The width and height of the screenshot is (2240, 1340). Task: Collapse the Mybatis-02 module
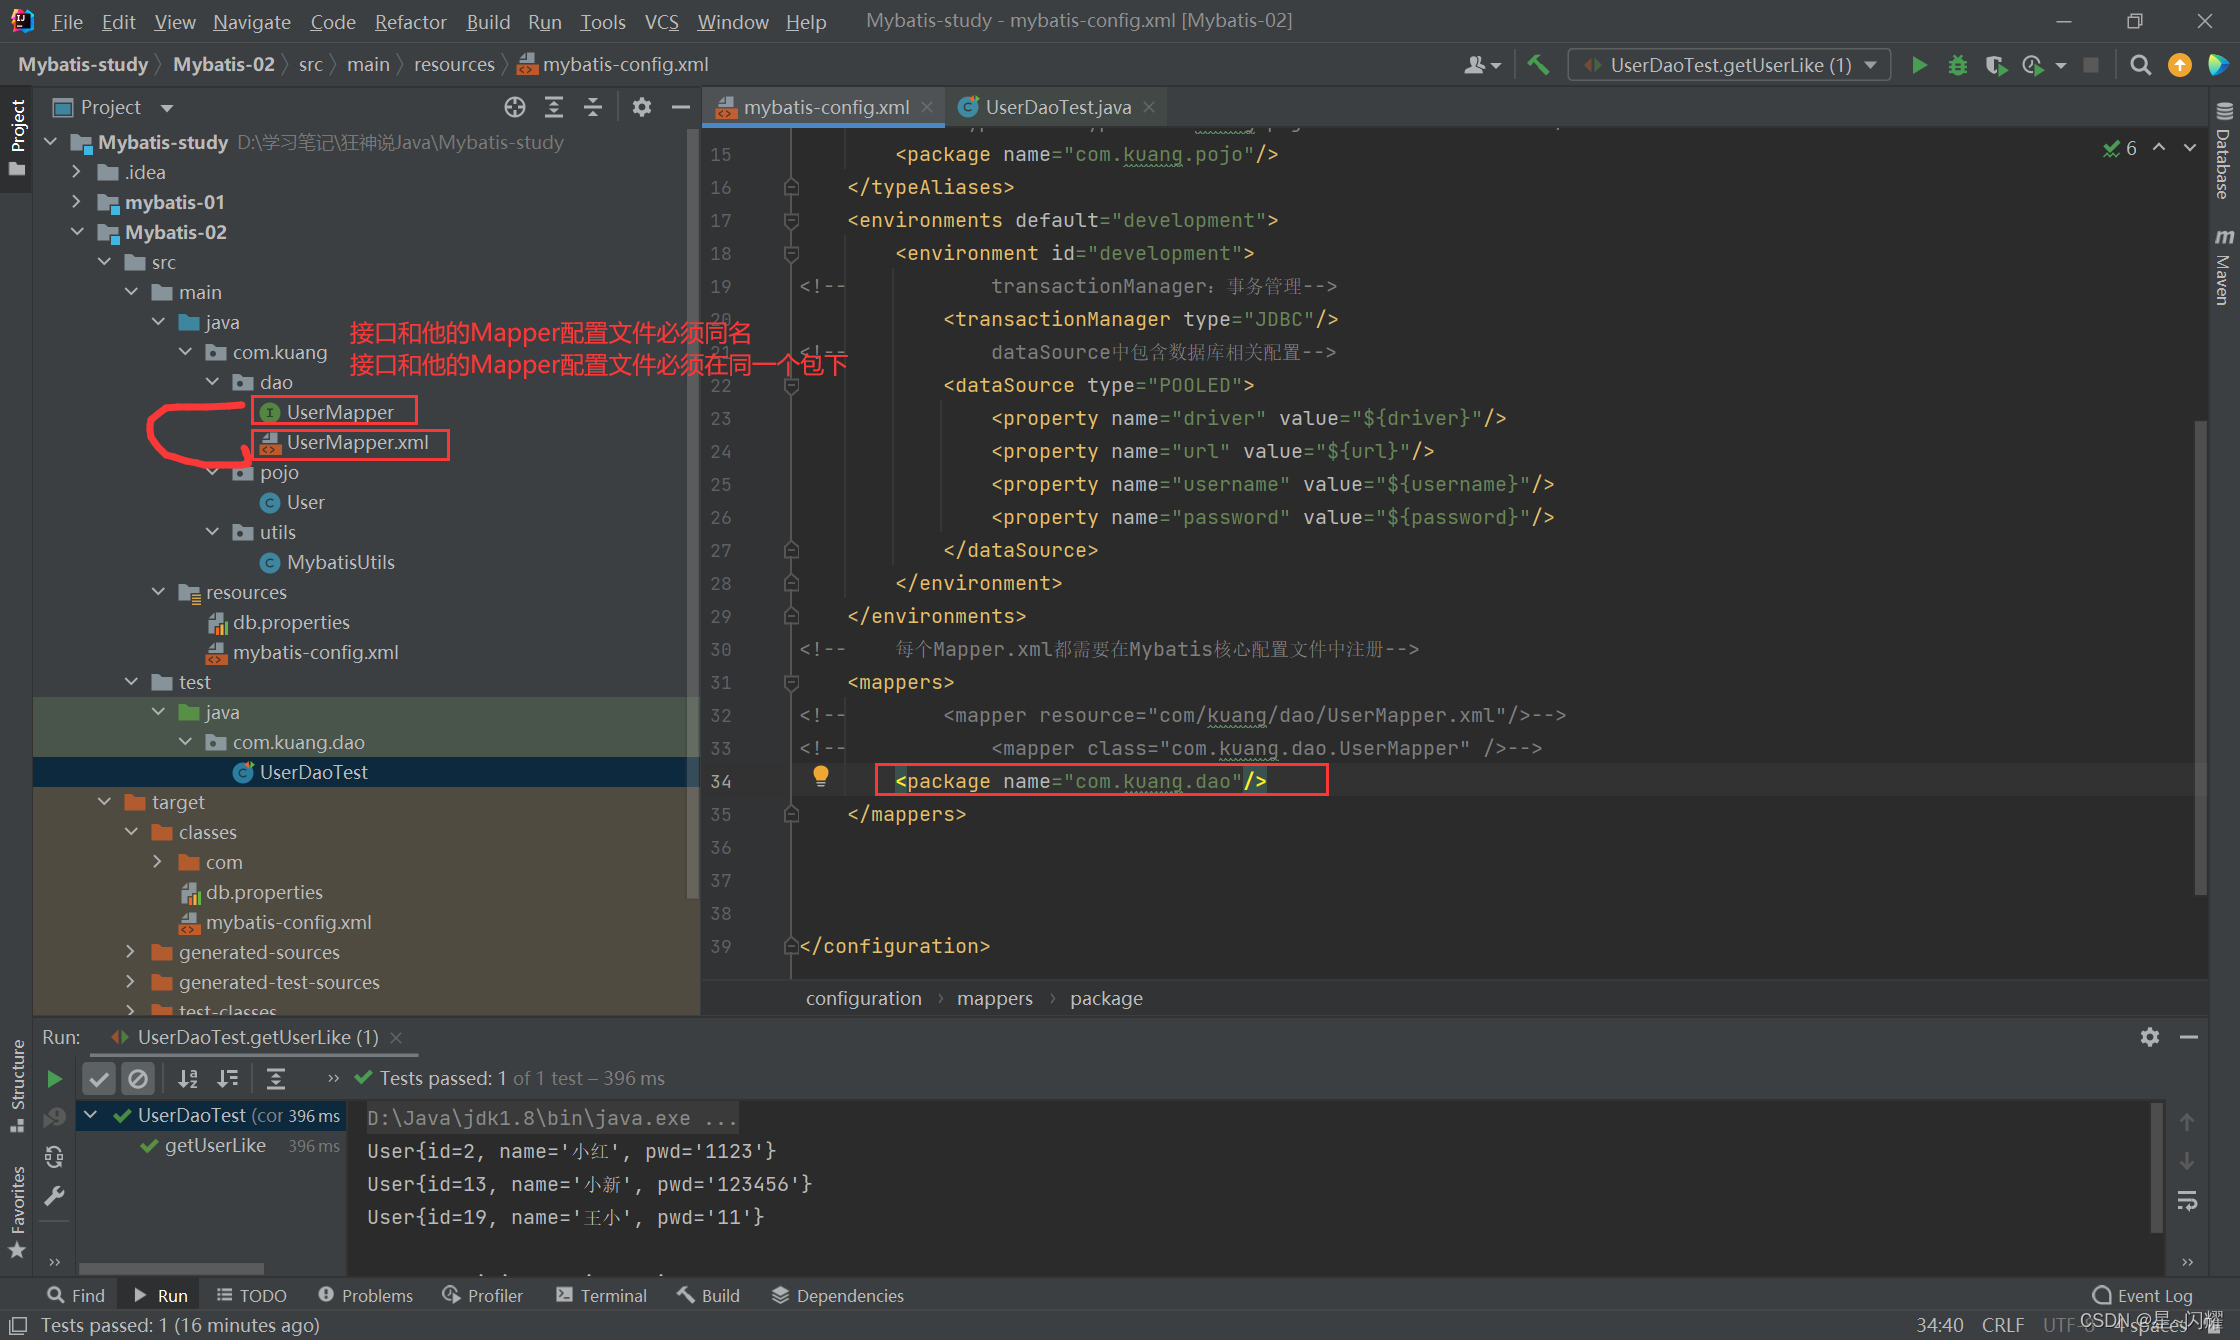click(x=77, y=232)
